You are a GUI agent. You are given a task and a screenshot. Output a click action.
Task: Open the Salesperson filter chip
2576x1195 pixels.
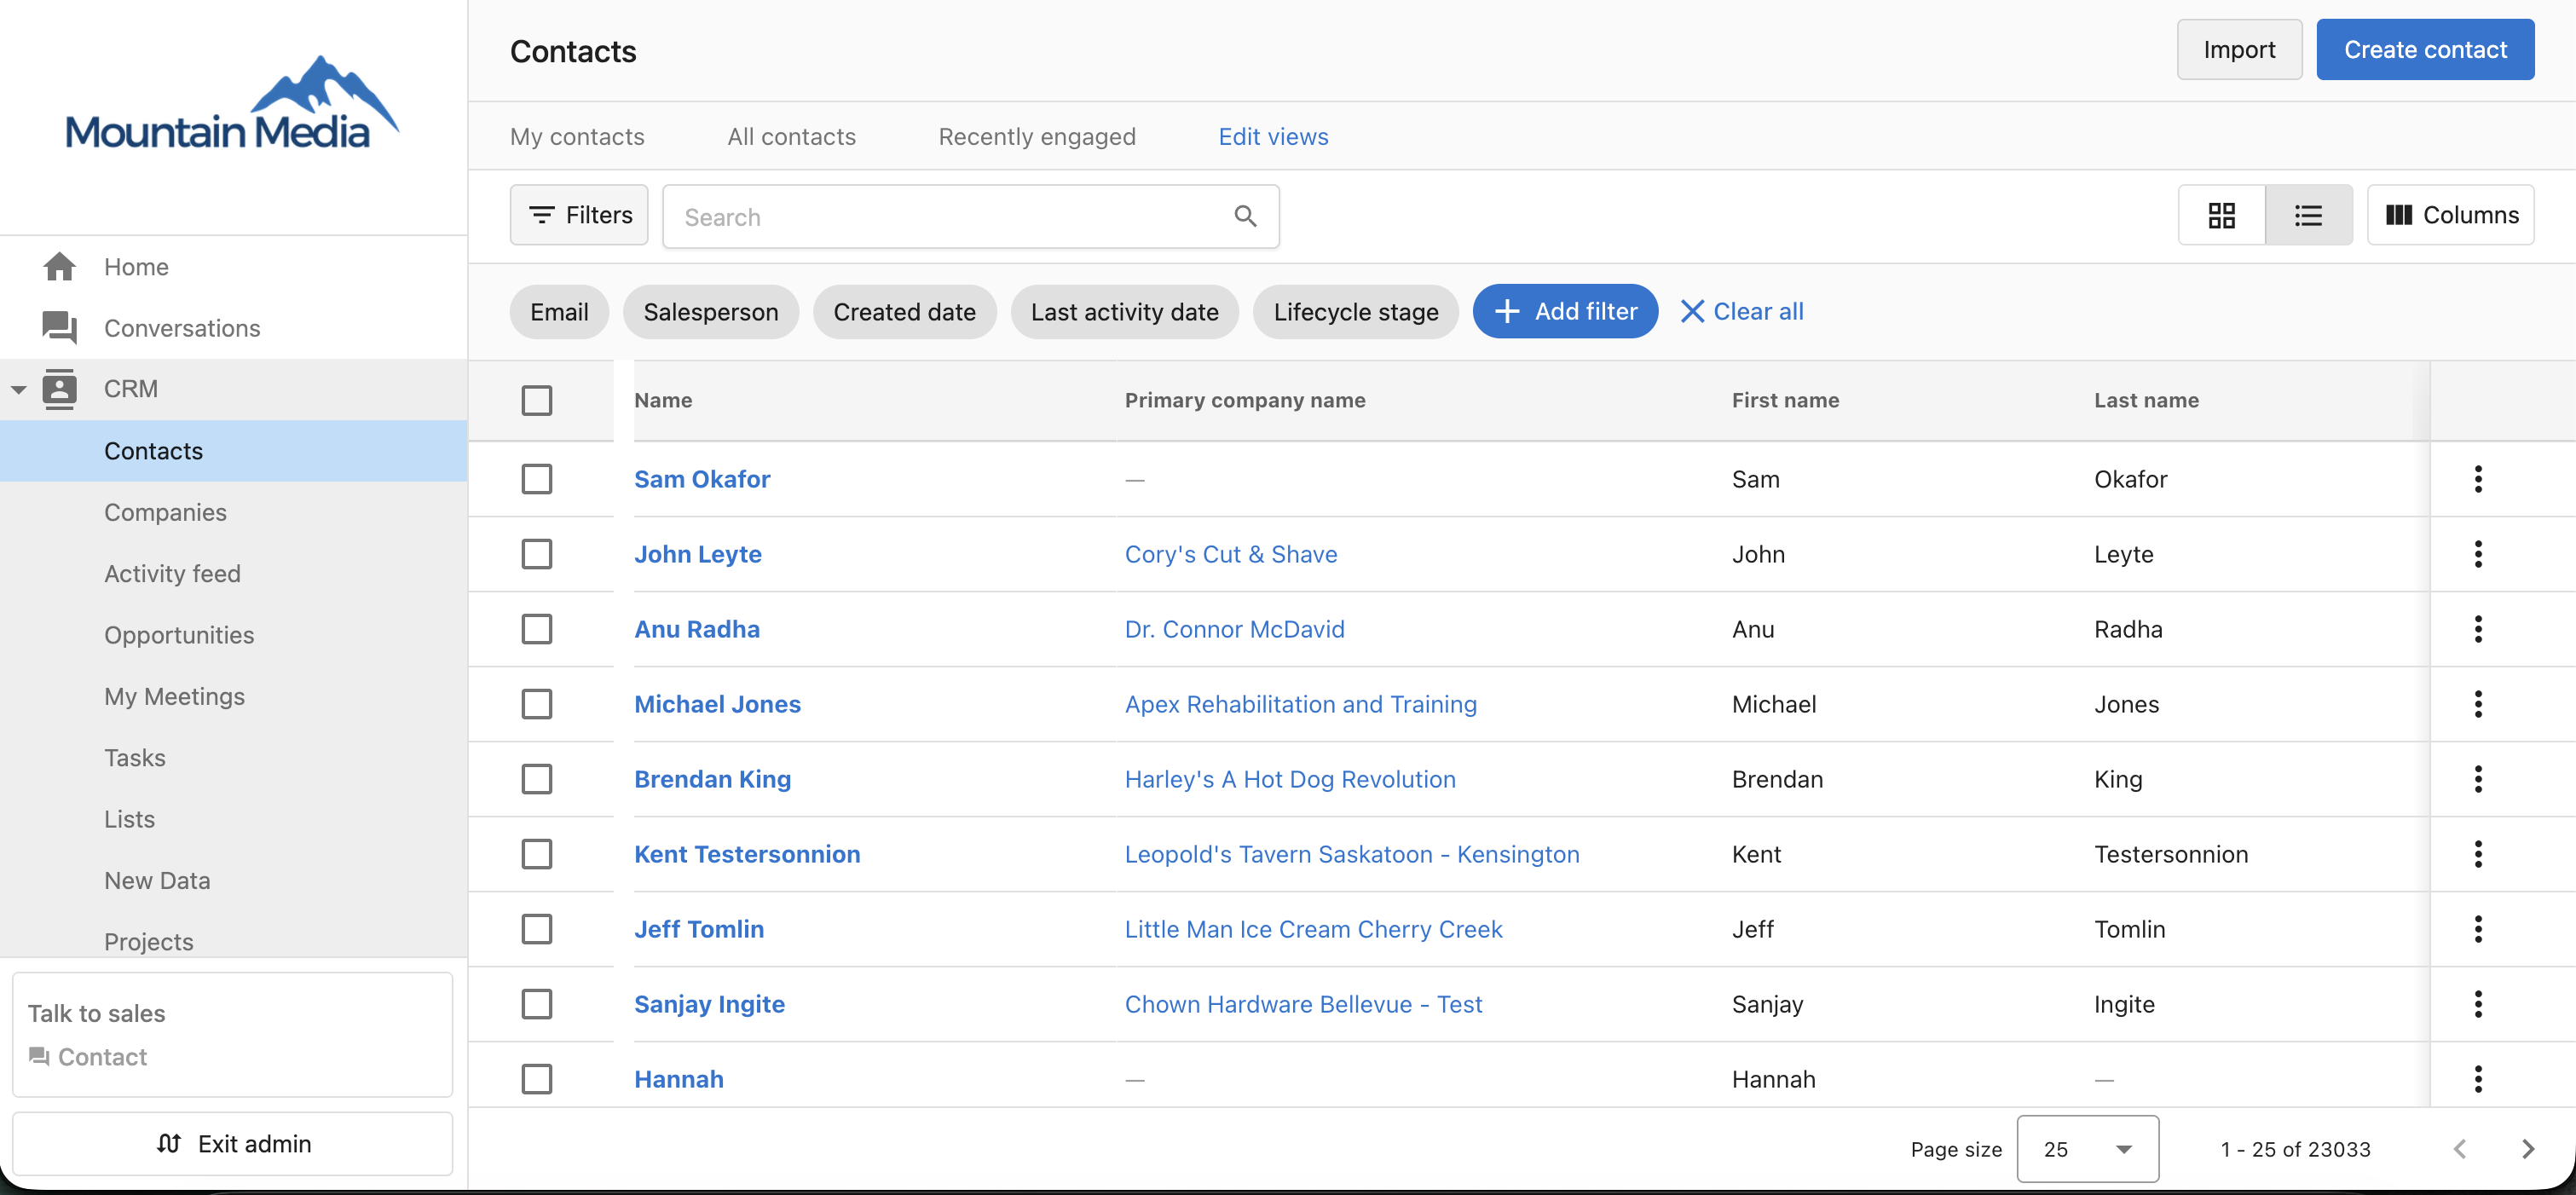pos(711,312)
